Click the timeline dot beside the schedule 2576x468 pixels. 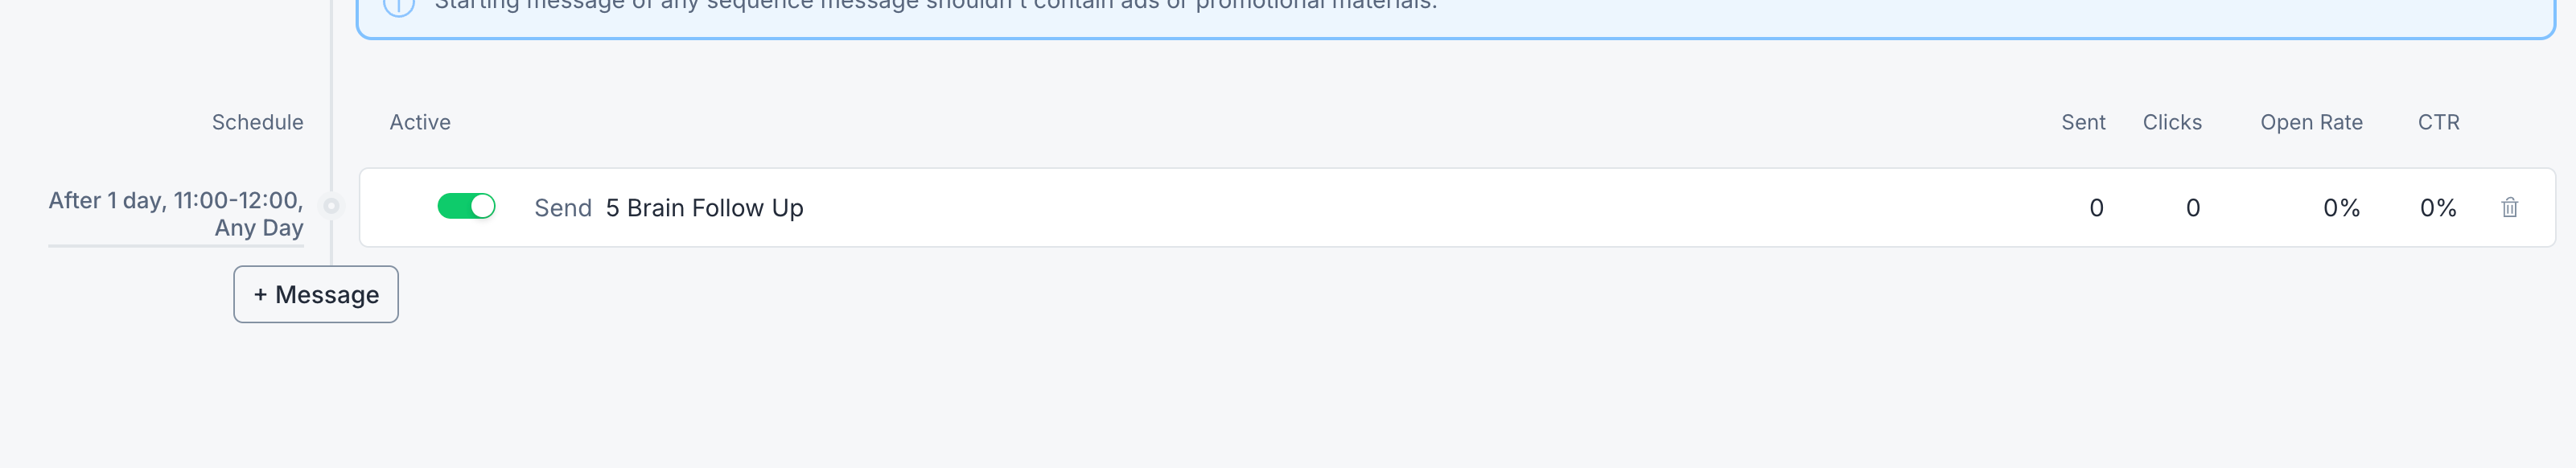(331, 206)
